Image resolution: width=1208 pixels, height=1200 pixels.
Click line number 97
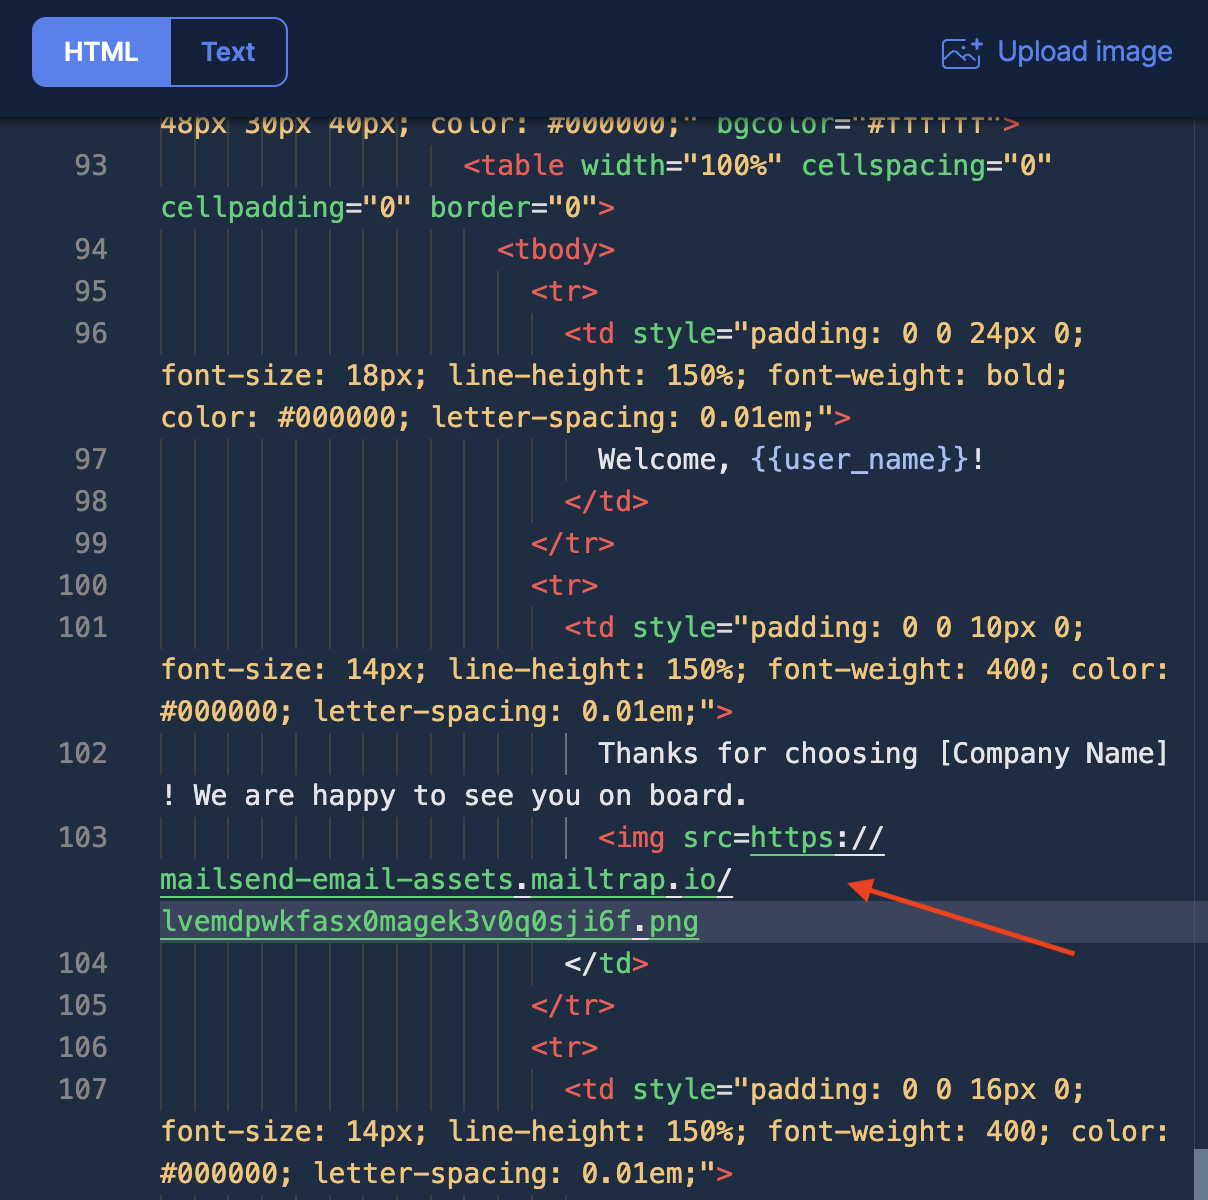[x=90, y=459]
